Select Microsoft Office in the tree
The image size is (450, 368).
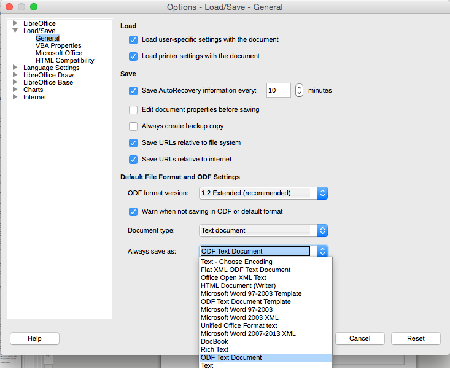click(x=59, y=53)
